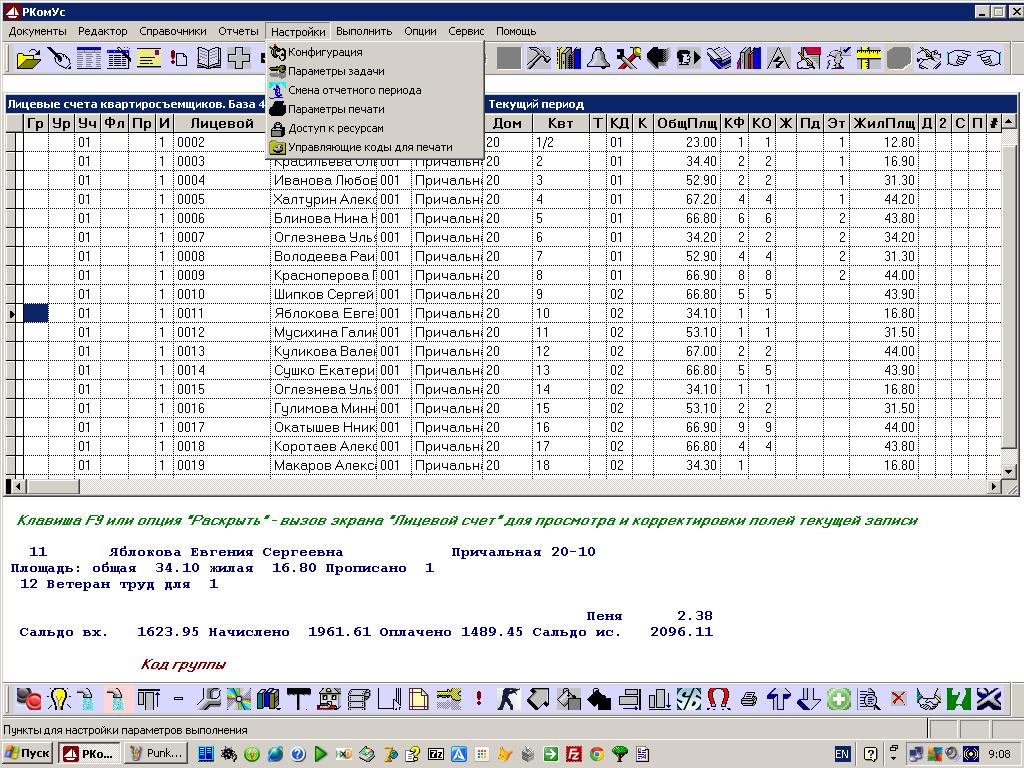Viewport: 1024px width, 768px height.
Task: Click the open book toolbar icon
Action: 209,59
